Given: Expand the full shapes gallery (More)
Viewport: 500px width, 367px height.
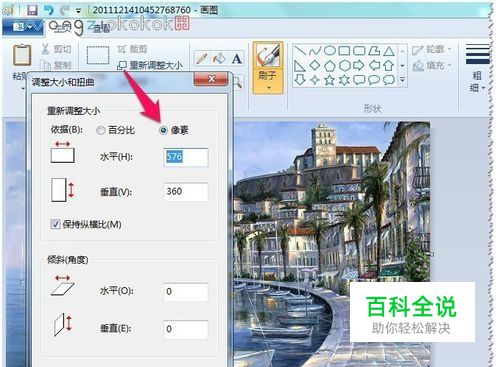Looking at the screenshot, I should (402, 80).
